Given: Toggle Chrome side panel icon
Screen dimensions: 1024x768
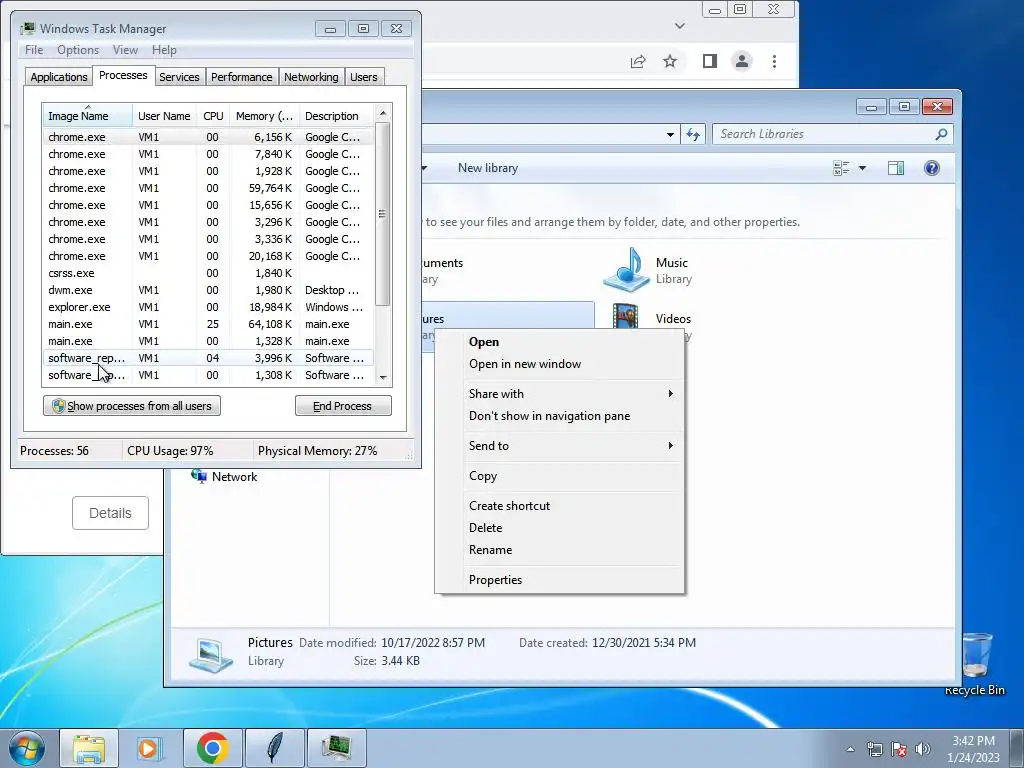Looking at the screenshot, I should click(x=710, y=61).
